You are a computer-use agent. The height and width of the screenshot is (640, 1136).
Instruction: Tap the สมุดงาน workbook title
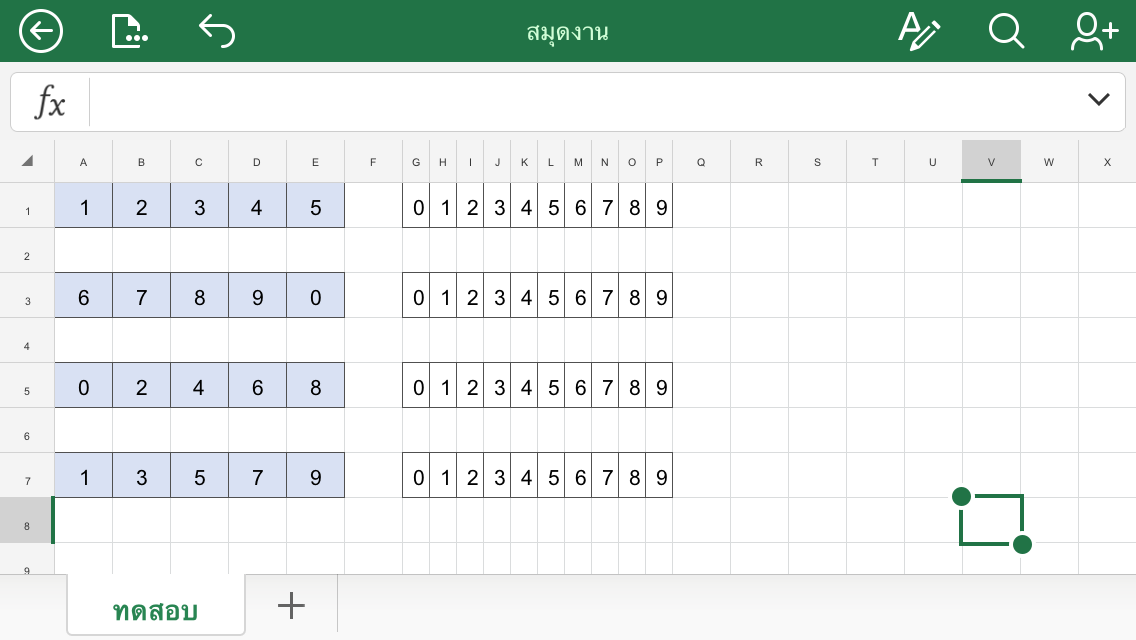pos(568,32)
